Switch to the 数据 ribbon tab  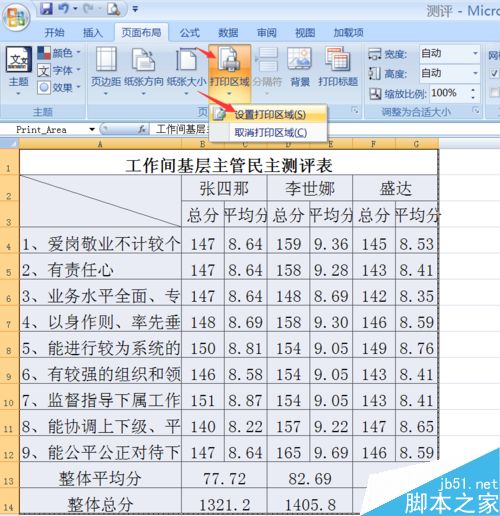pyautogui.click(x=228, y=33)
